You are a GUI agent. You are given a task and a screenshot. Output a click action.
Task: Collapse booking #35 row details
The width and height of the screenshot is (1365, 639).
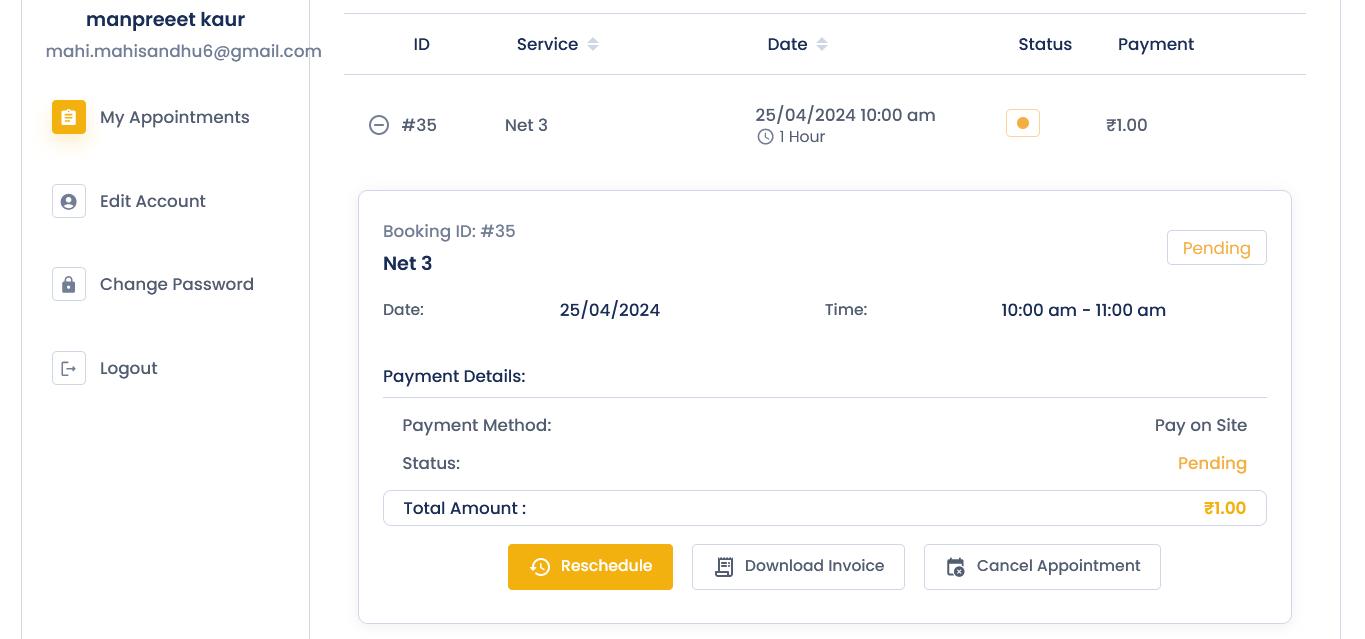click(379, 125)
